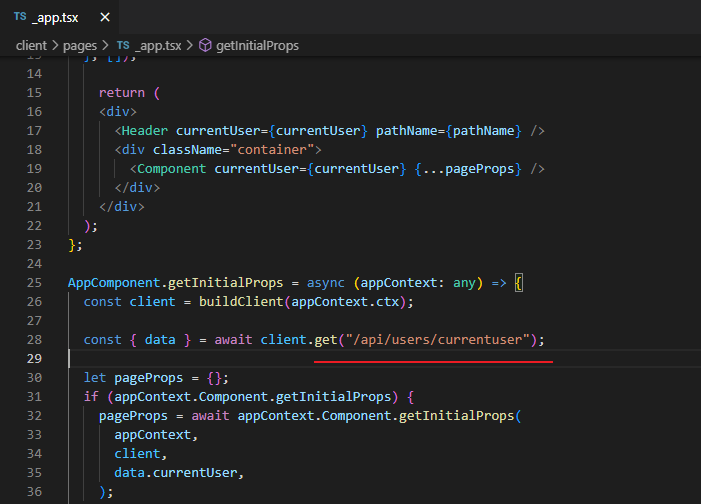The height and width of the screenshot is (504, 701).
Task: Click the symbol icon beside getInitialProps breadcrumb
Action: pyautogui.click(x=206, y=45)
